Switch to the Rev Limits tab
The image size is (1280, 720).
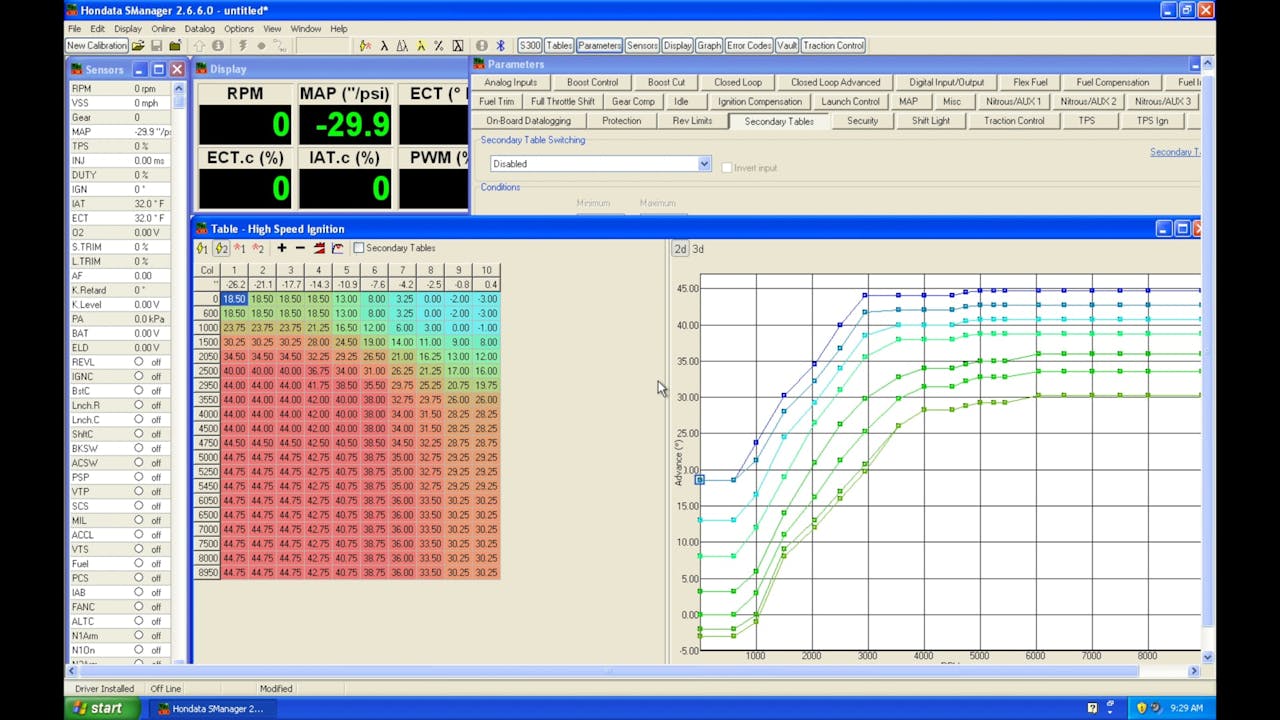click(x=692, y=121)
